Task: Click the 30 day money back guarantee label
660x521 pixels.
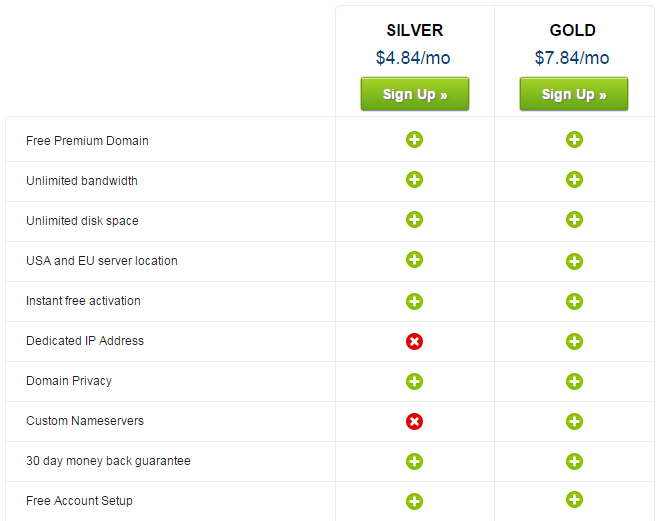Action: click(108, 461)
